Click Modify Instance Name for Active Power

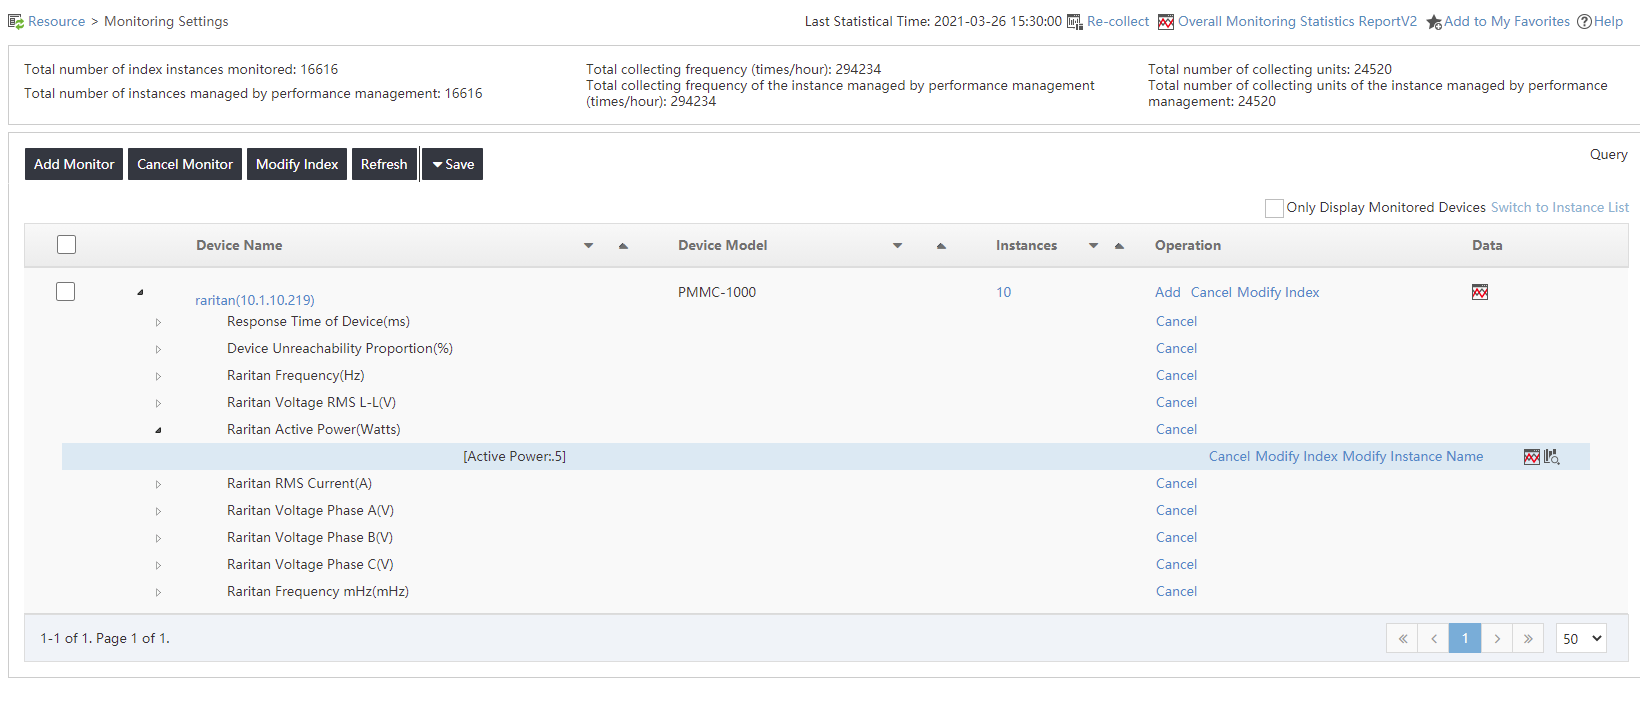pos(1413,456)
